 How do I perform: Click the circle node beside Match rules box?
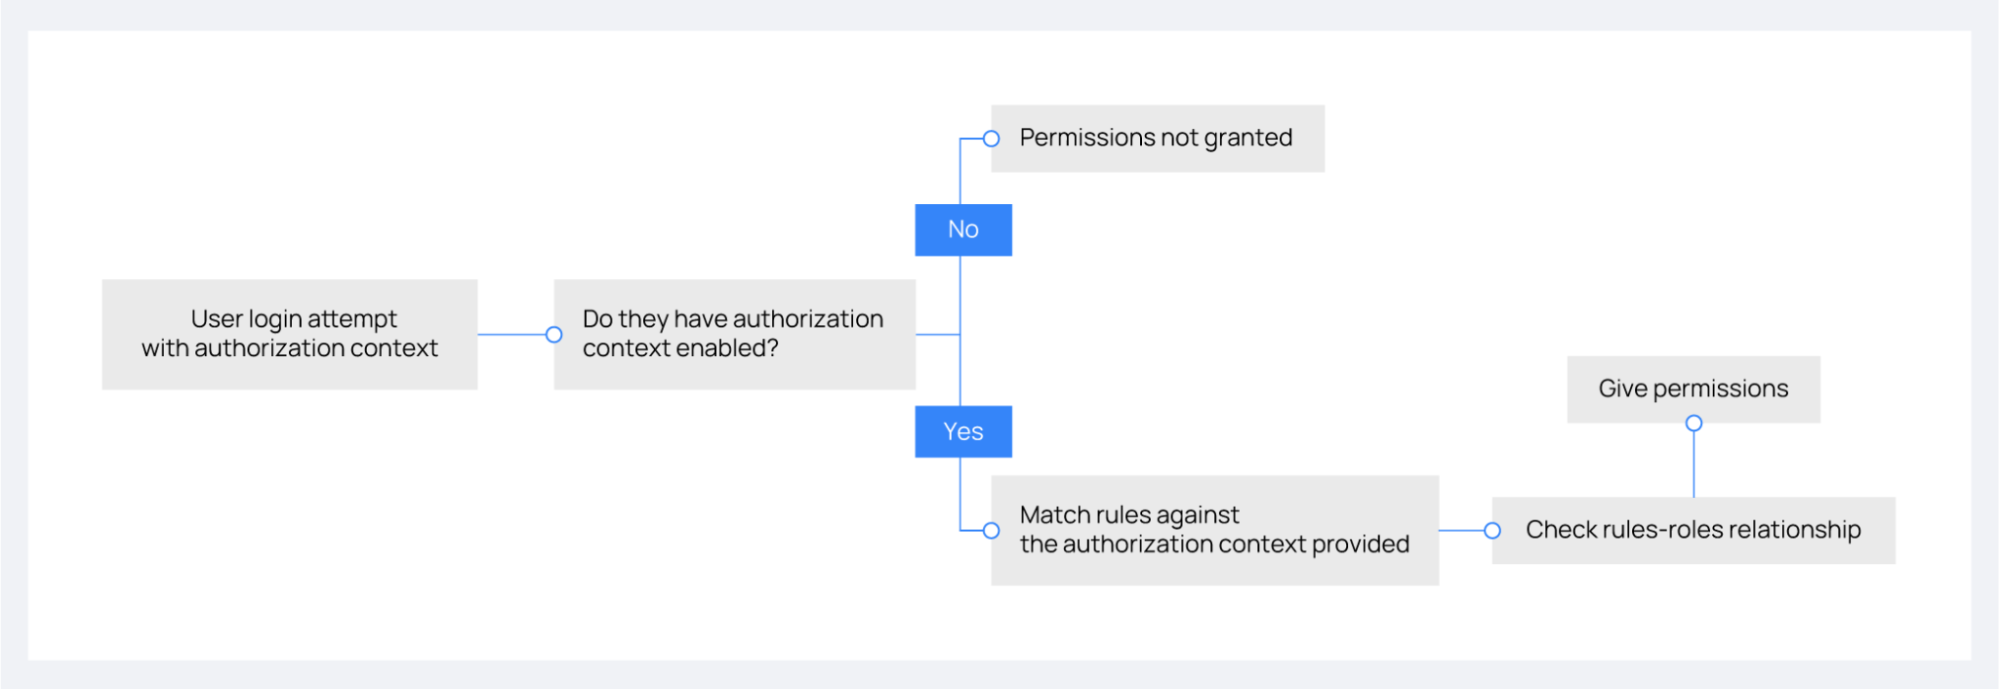click(991, 530)
